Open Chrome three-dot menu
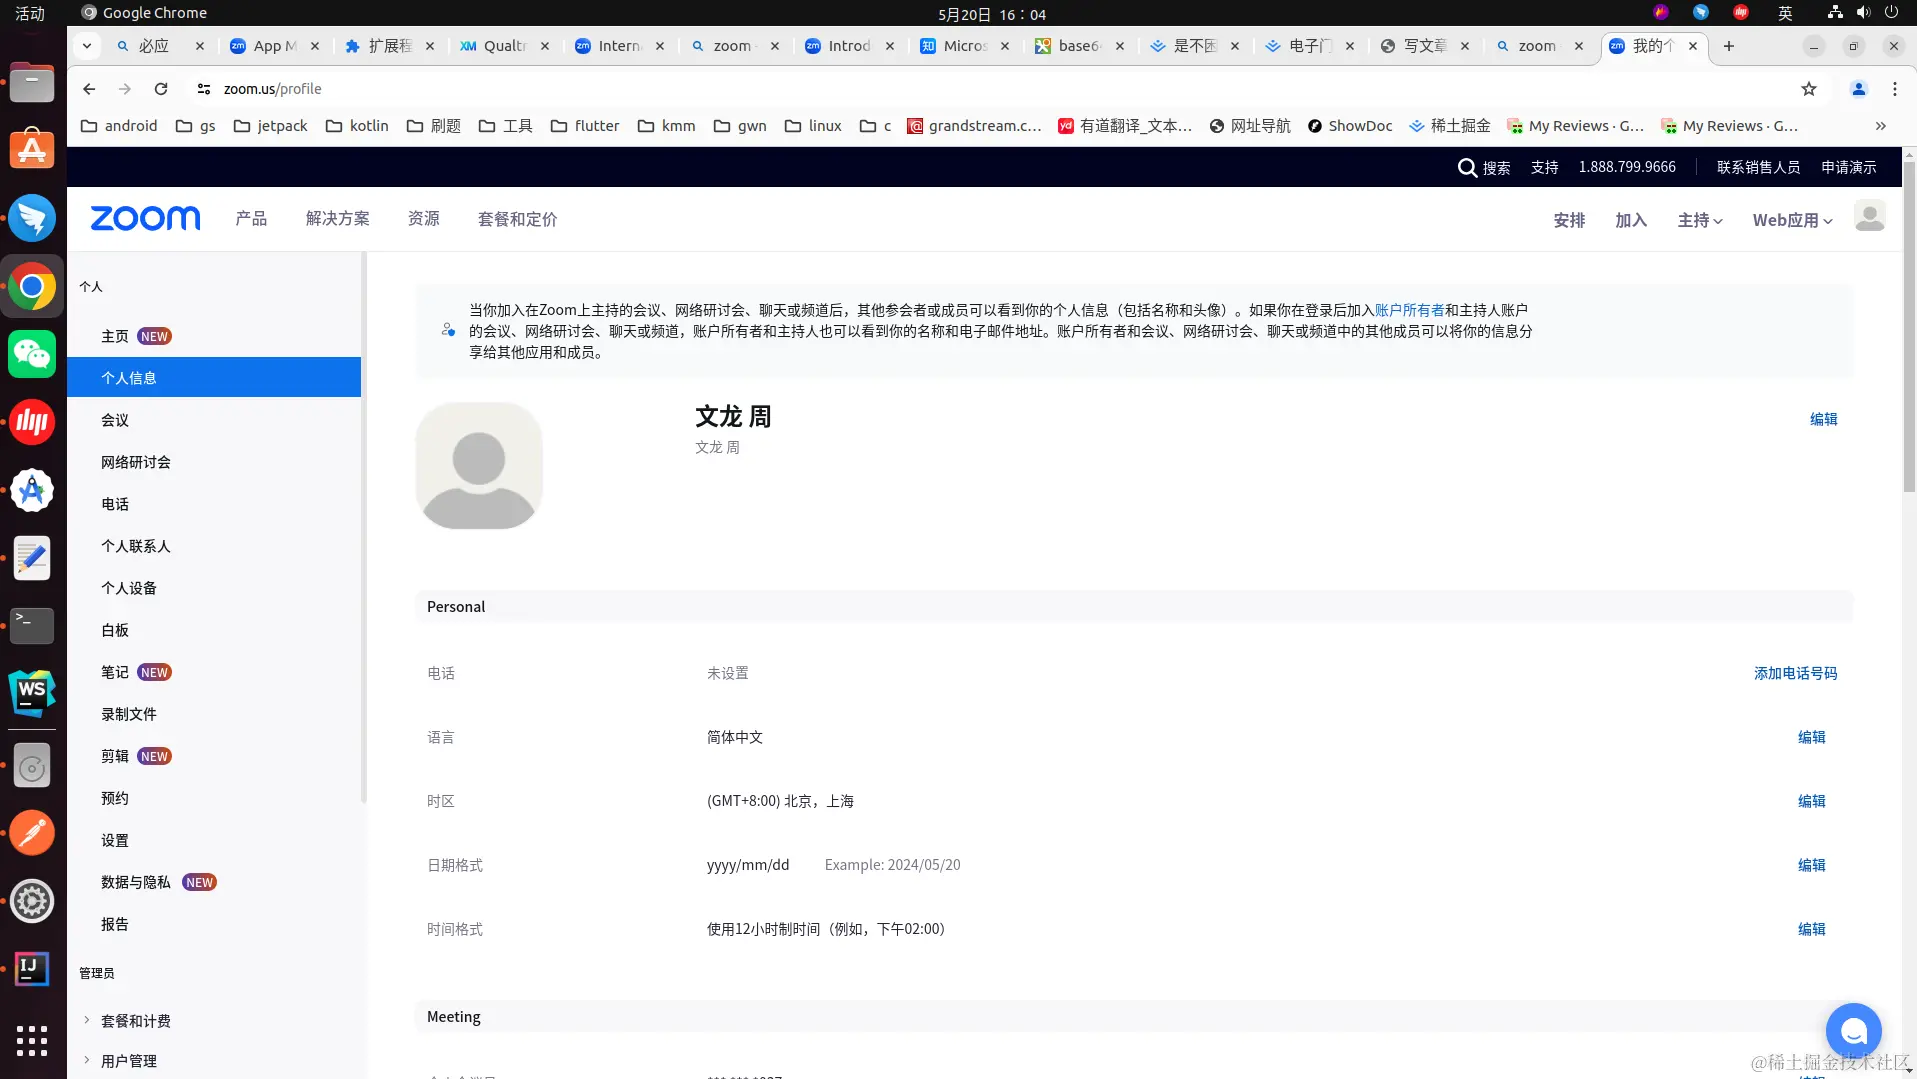 [x=1895, y=89]
